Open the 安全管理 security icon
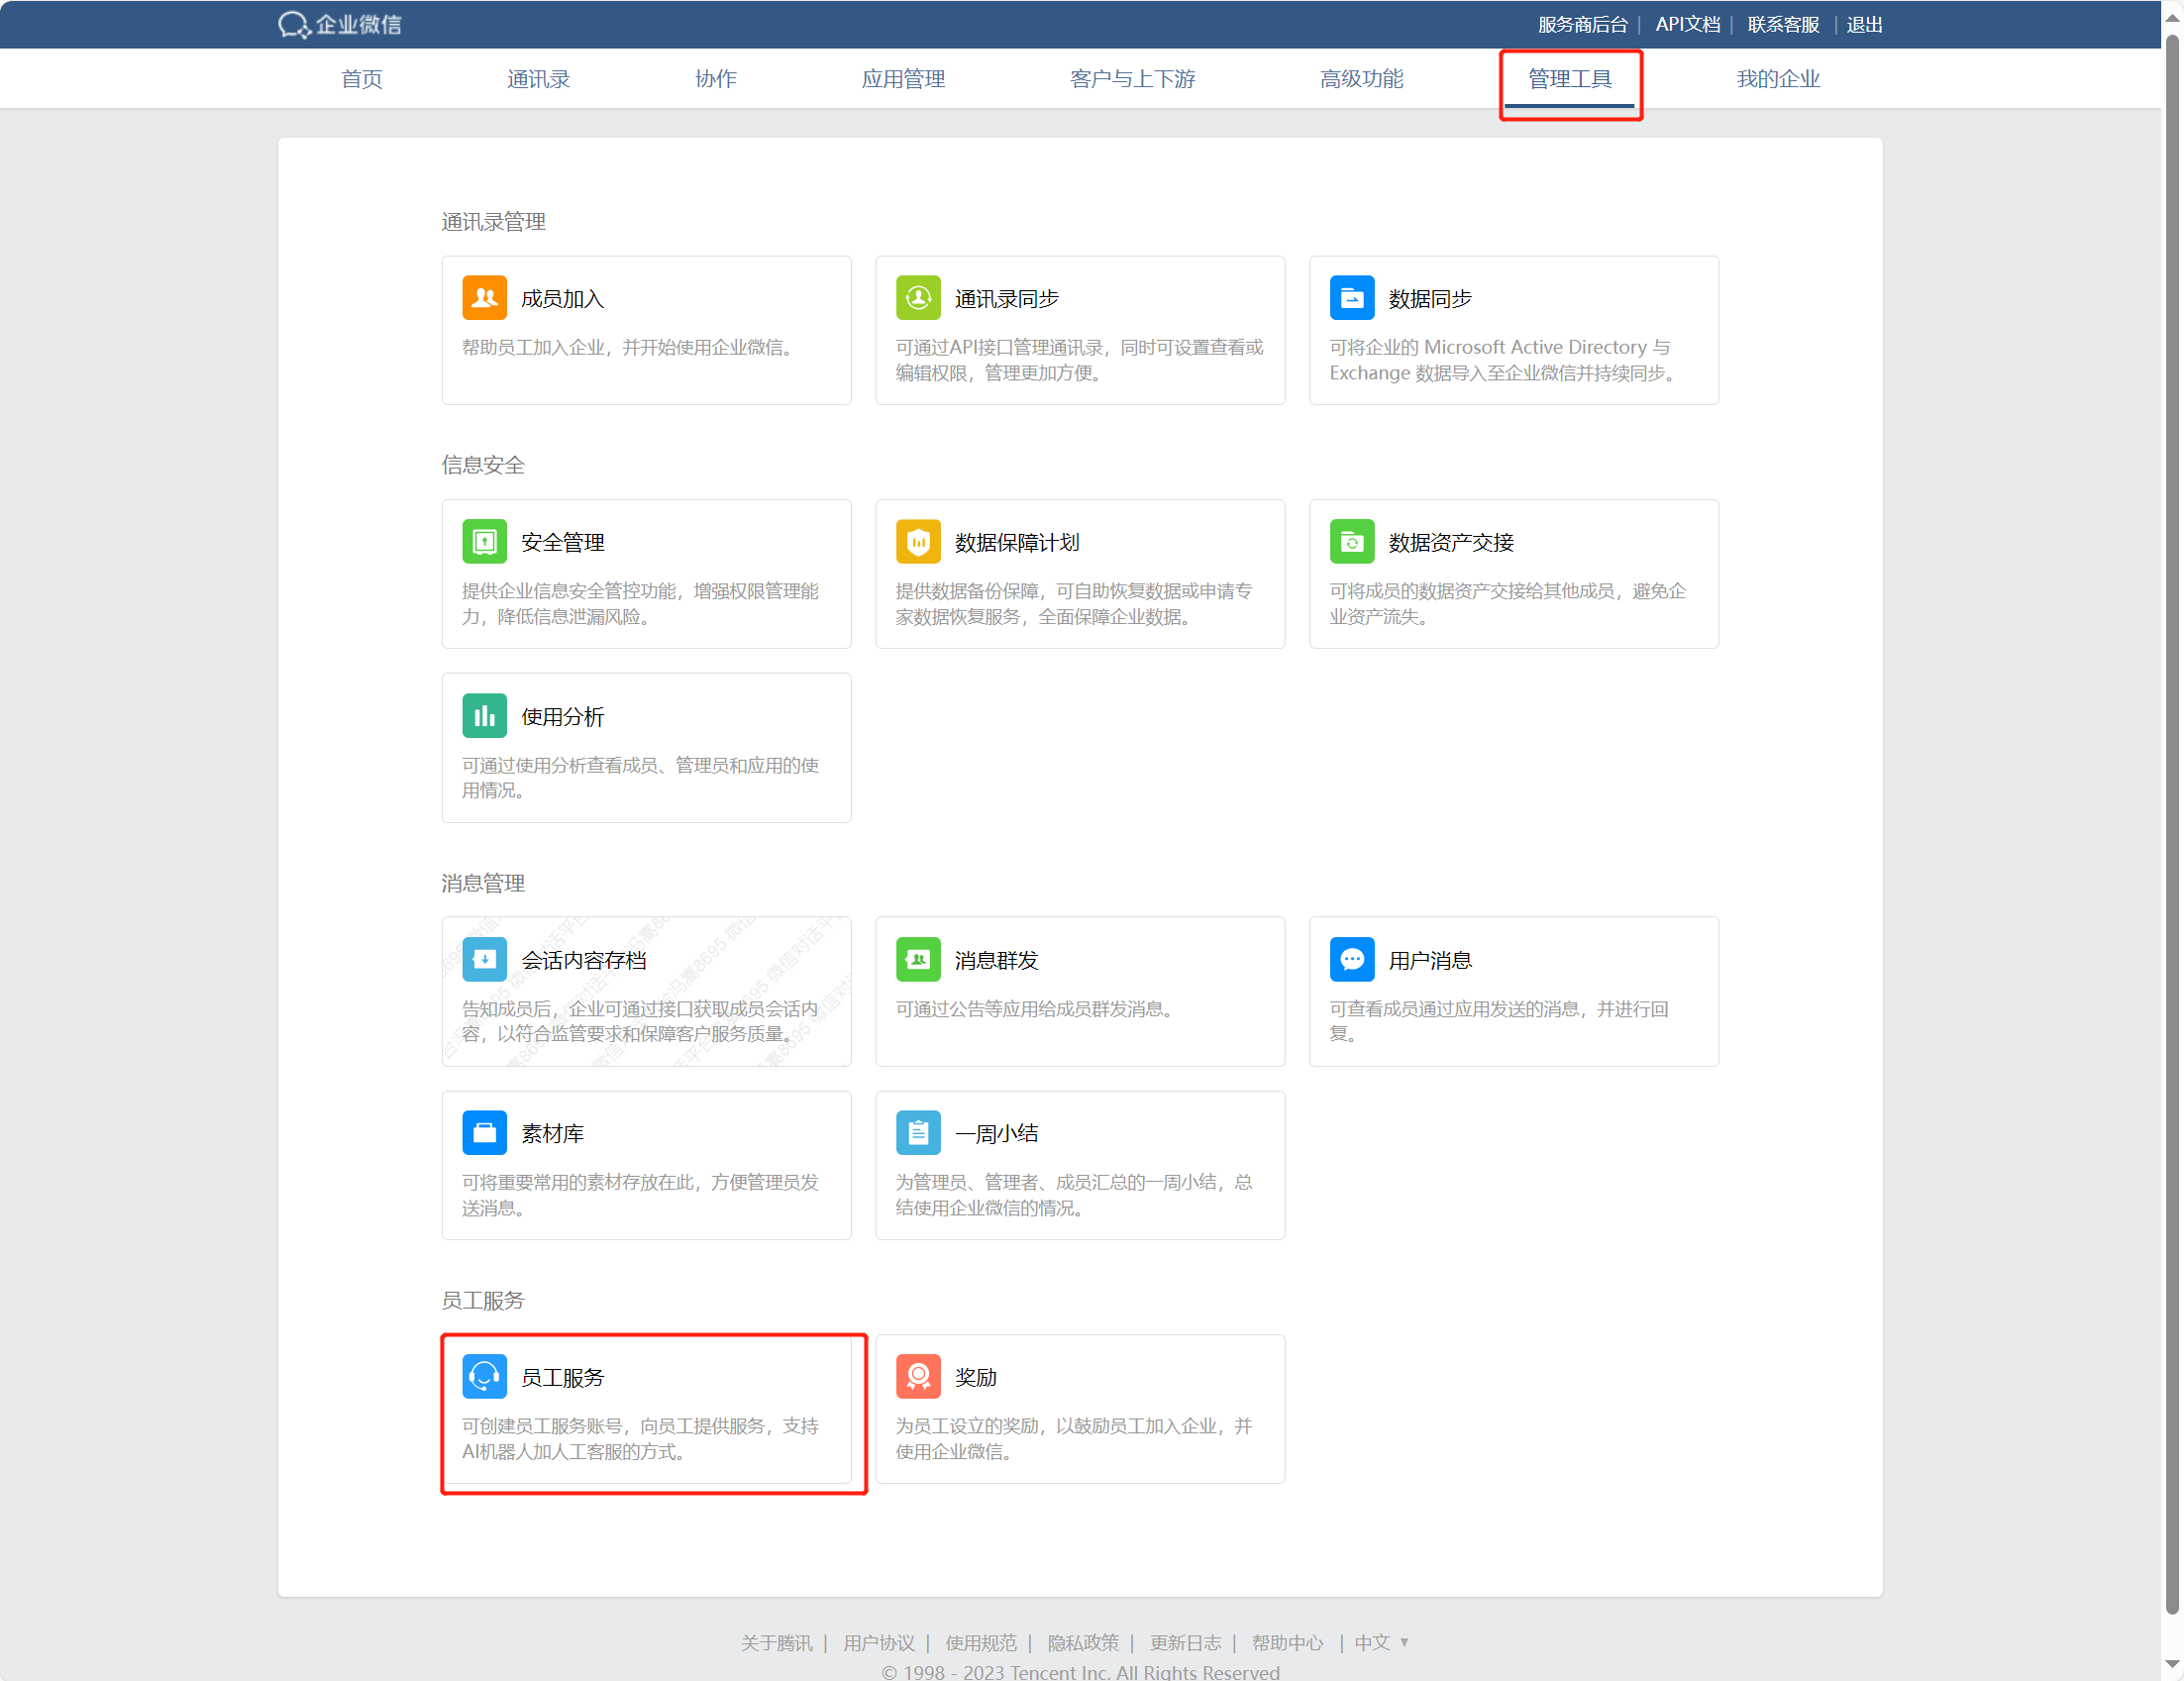Viewport: 2184px width, 1681px height. pos(484,542)
